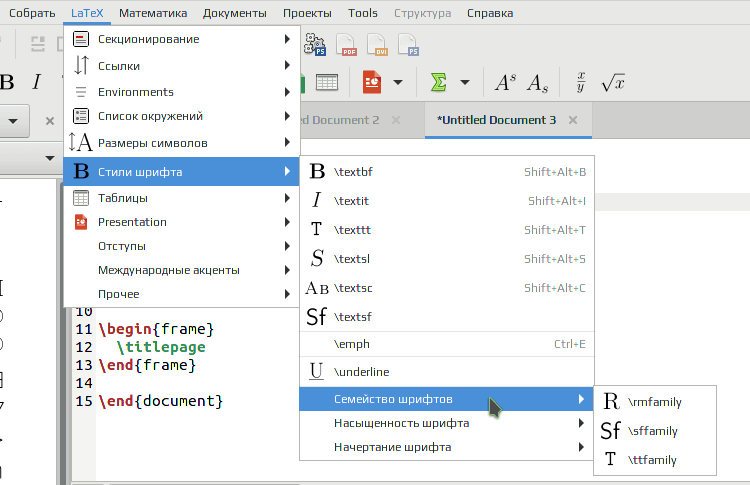Insert subscript with the A_s icon
Viewport: 750px width, 485px height.
[538, 83]
